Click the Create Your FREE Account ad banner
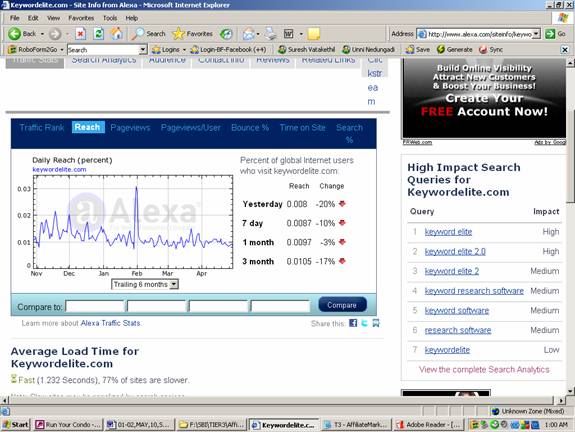Image resolution: width=575 pixels, height=432 pixels. [x=484, y=98]
